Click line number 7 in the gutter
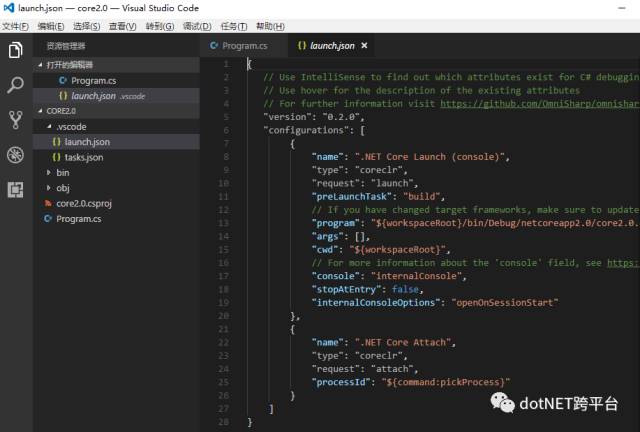Viewport: 640px width, 432px height. point(227,144)
